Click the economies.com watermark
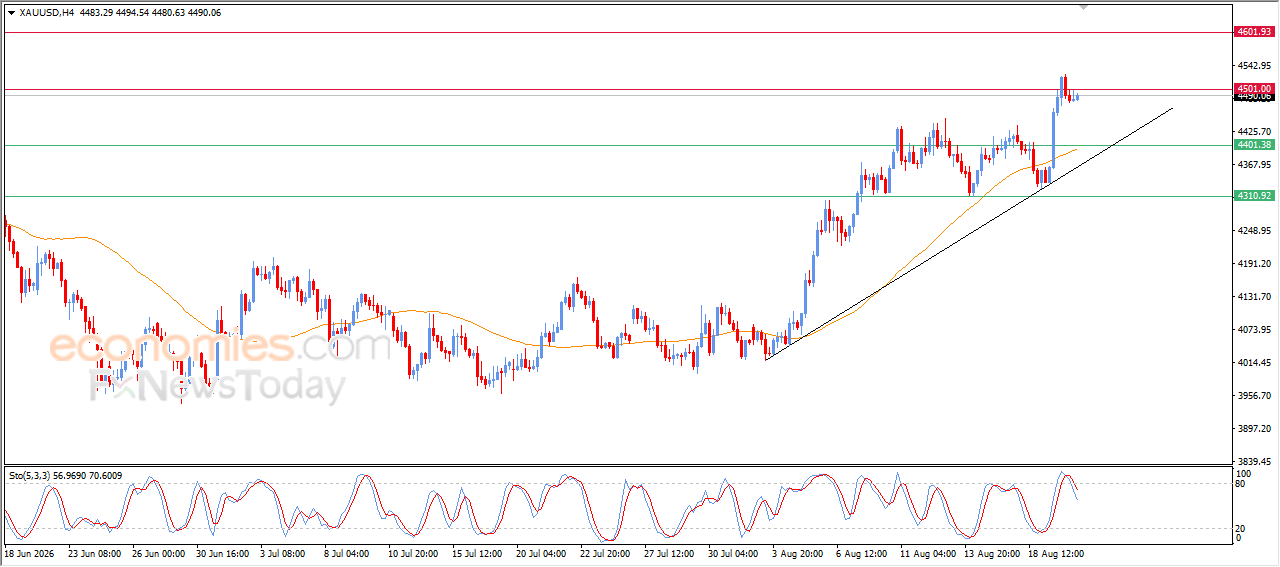1280x567 pixels. click(220, 346)
